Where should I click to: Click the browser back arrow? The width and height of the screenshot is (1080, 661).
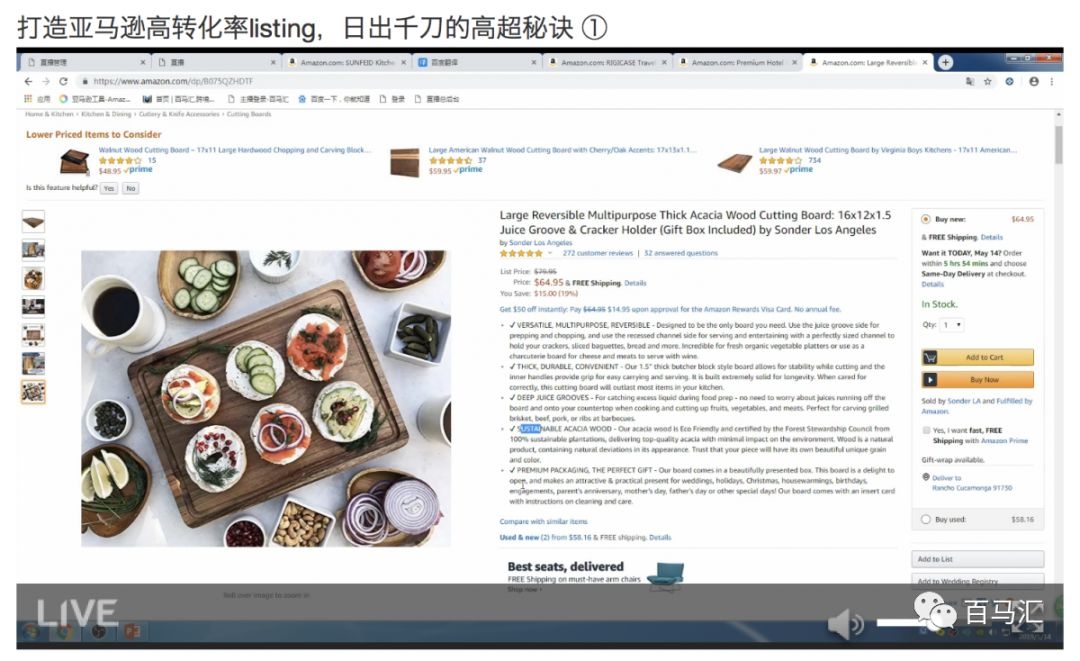[28, 81]
